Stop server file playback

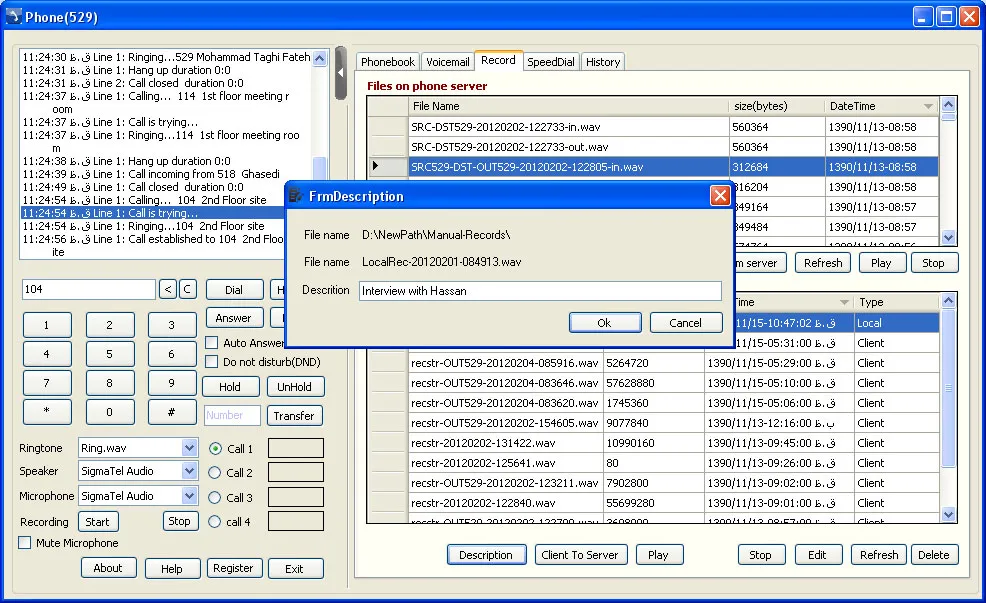[934, 263]
